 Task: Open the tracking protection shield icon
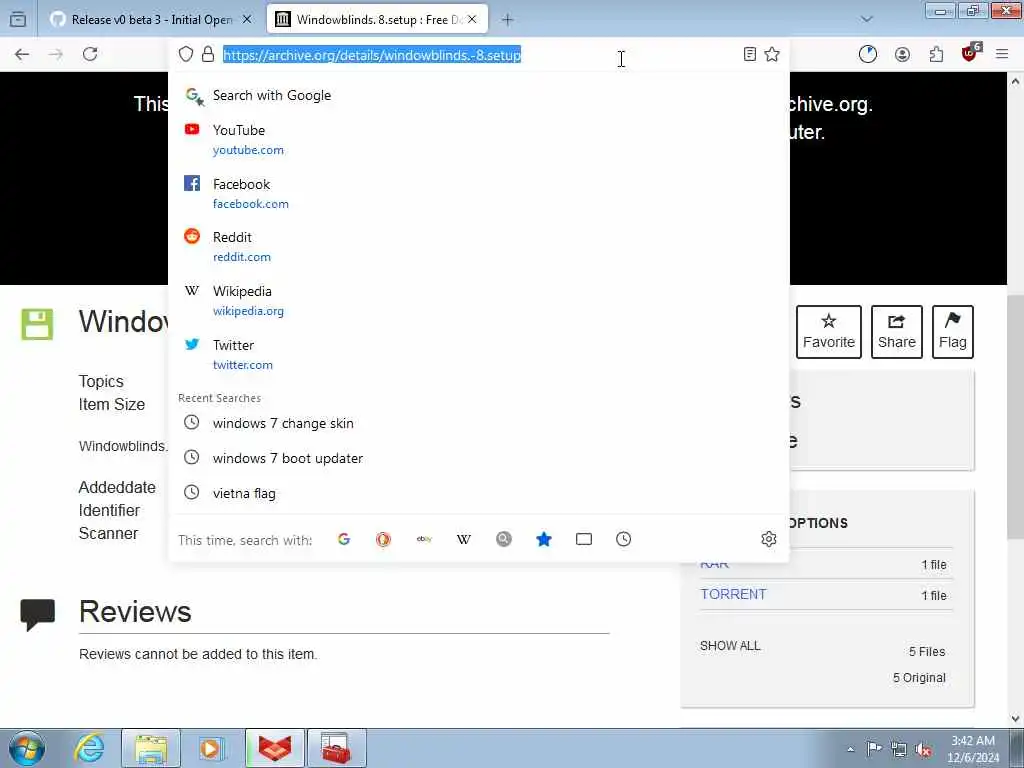tap(186, 54)
